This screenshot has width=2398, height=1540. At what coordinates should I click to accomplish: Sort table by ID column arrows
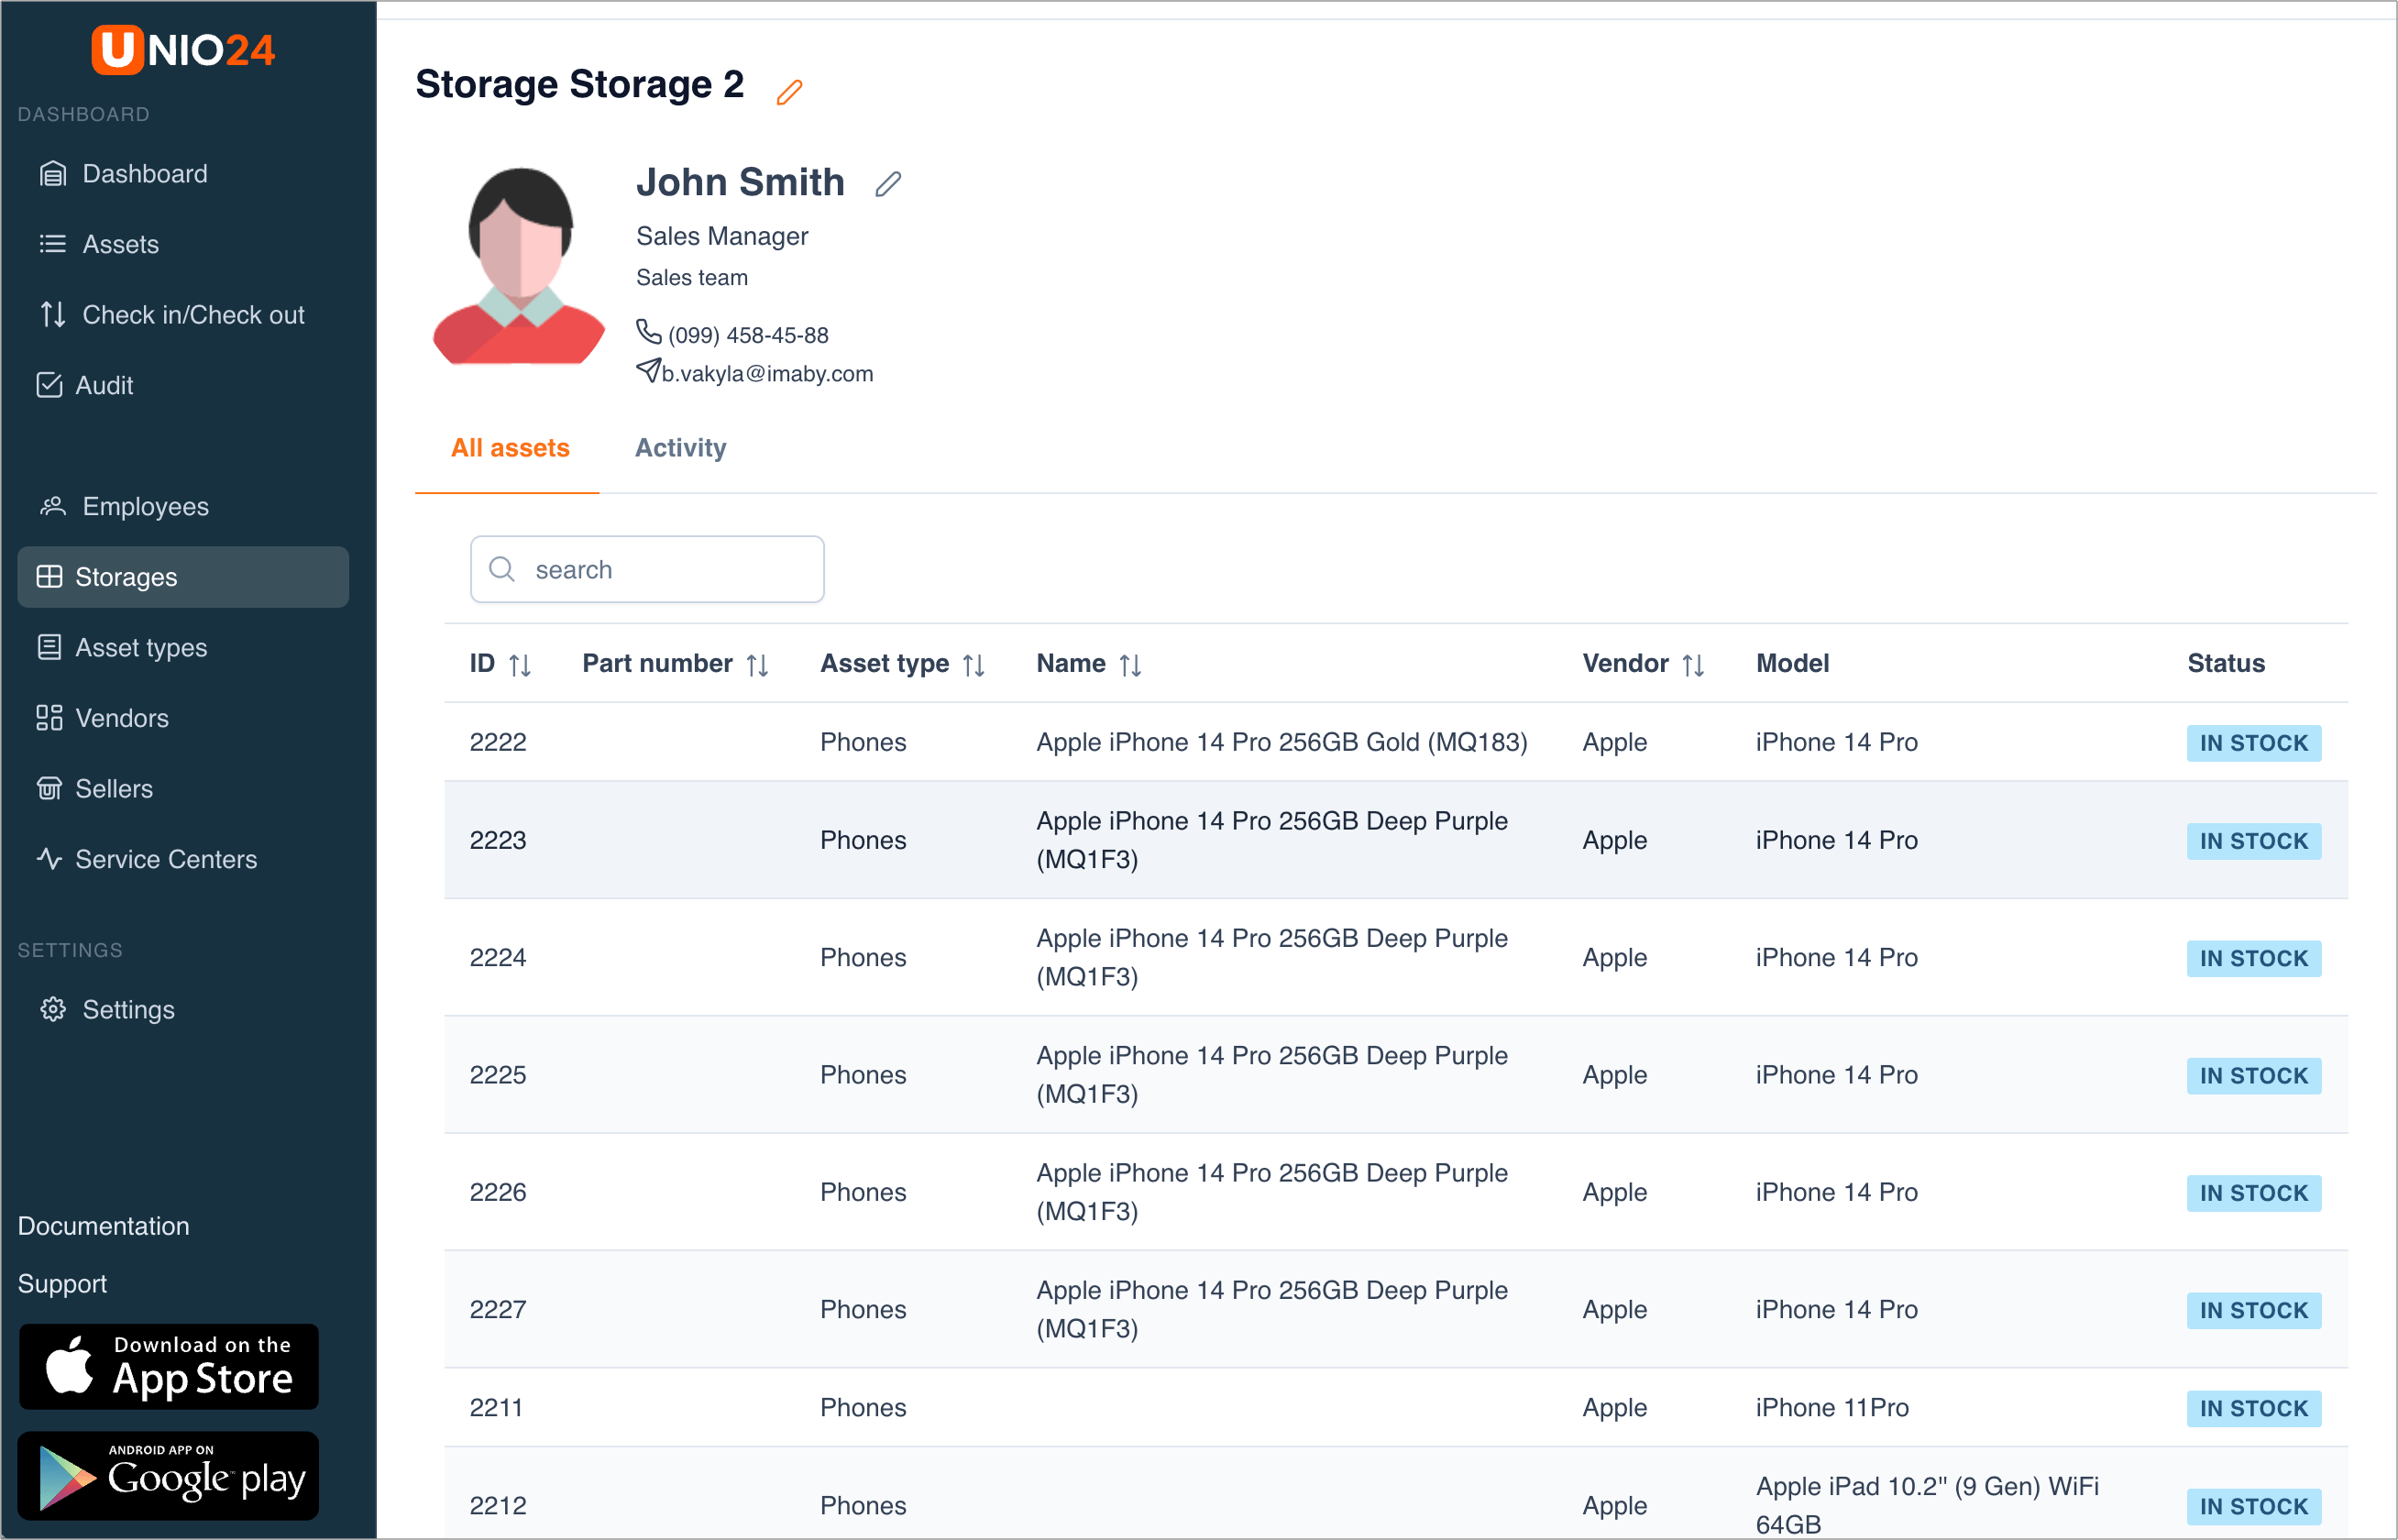pyautogui.click(x=519, y=665)
